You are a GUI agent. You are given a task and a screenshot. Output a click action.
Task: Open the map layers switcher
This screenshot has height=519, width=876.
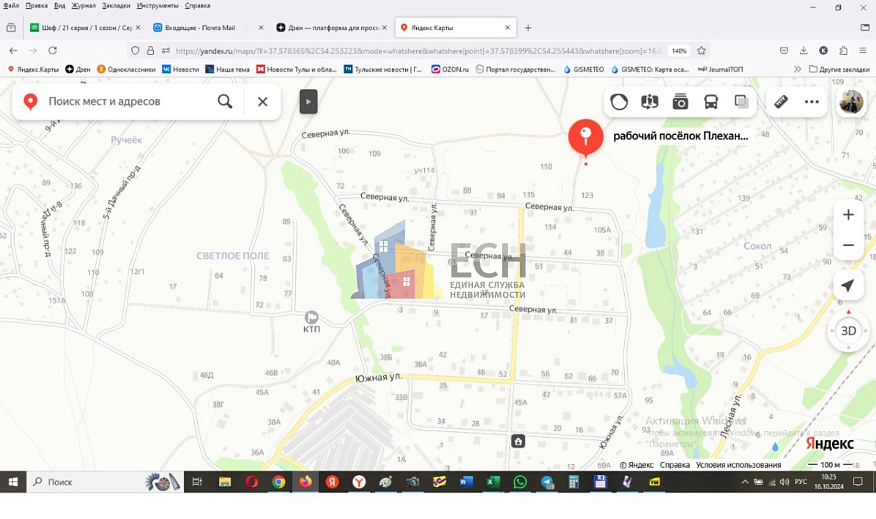click(x=741, y=102)
